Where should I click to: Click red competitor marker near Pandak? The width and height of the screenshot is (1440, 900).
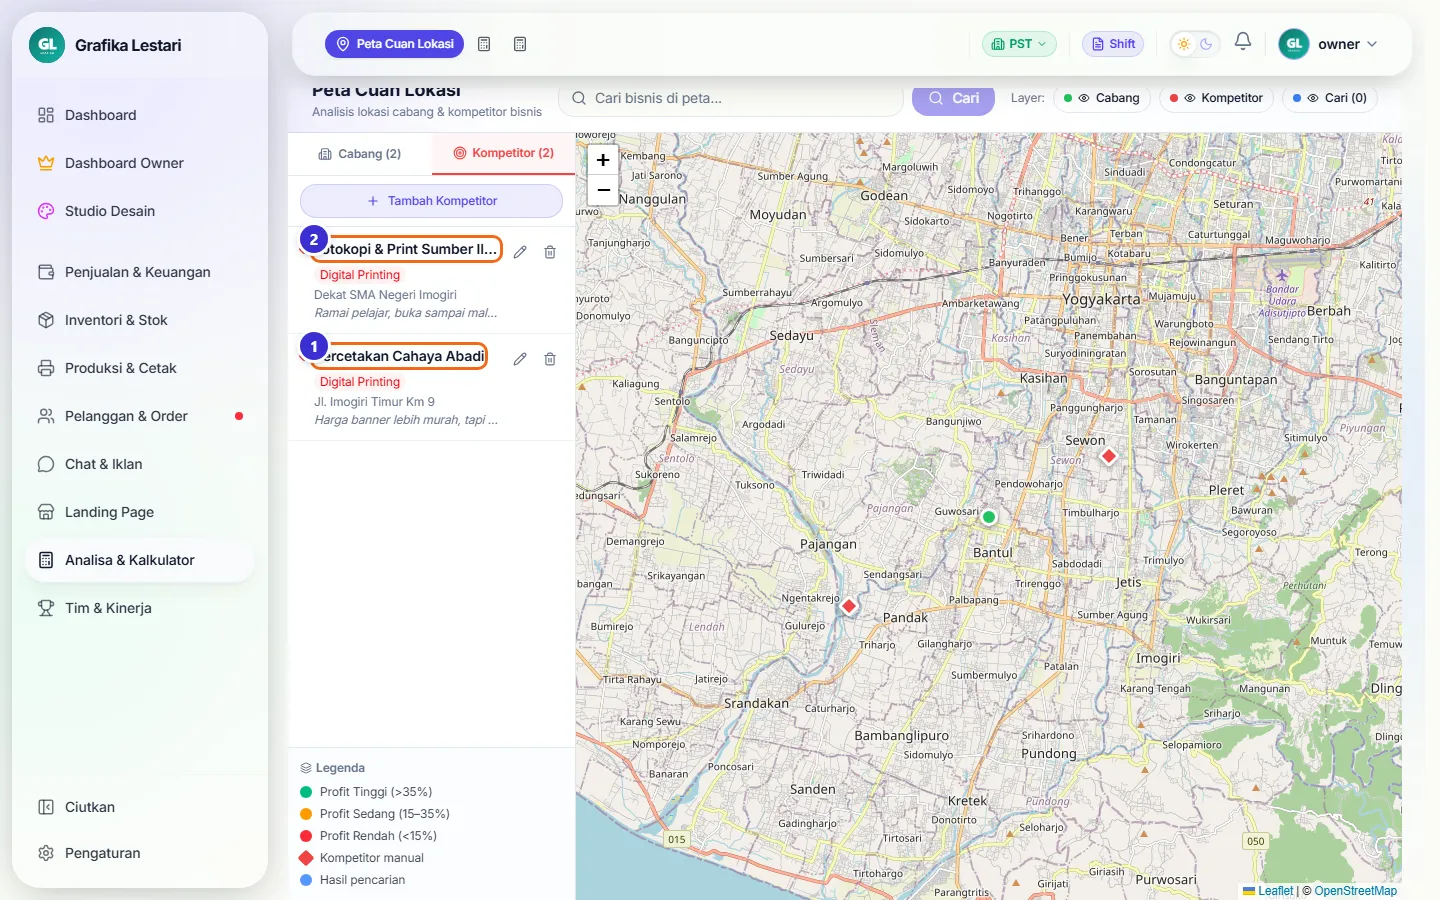point(849,606)
